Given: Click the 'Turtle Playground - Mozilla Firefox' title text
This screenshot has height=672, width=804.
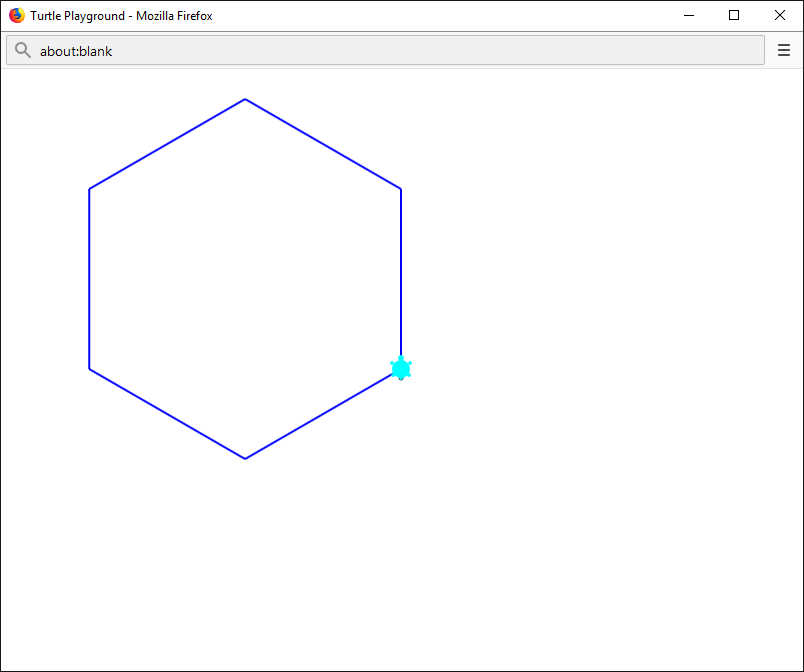Looking at the screenshot, I should 121,16.
